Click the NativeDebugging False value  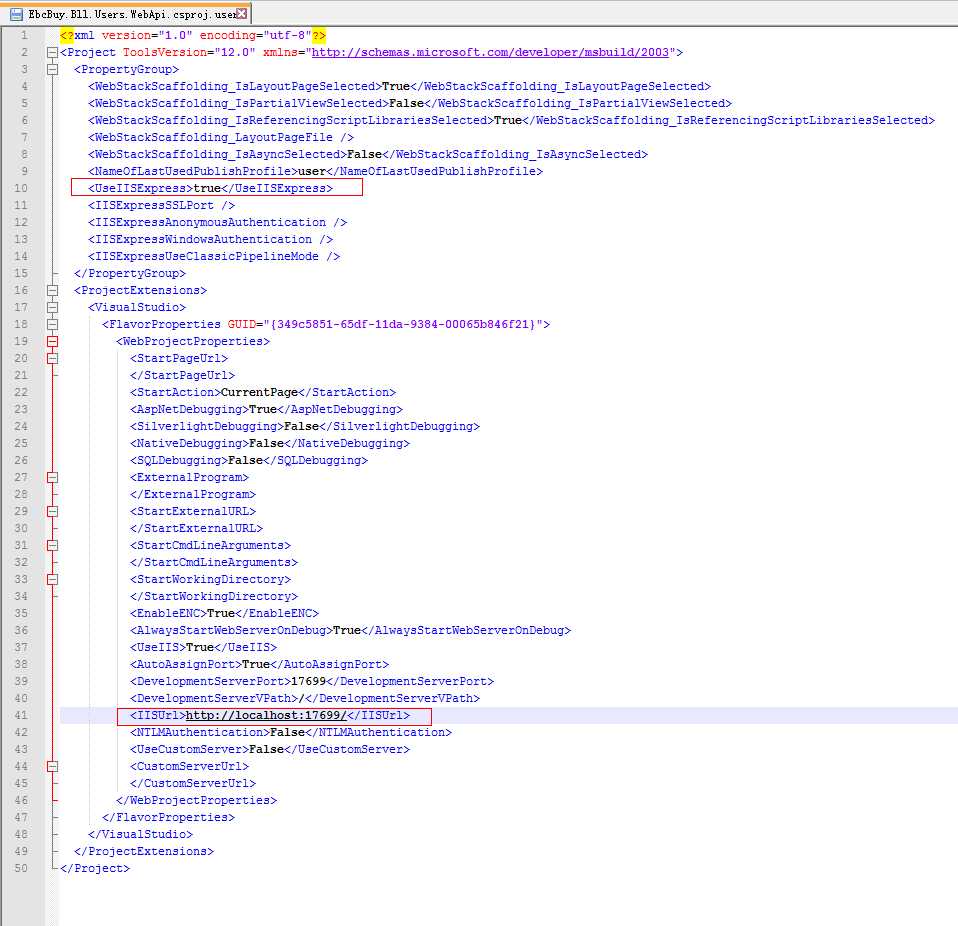point(266,443)
